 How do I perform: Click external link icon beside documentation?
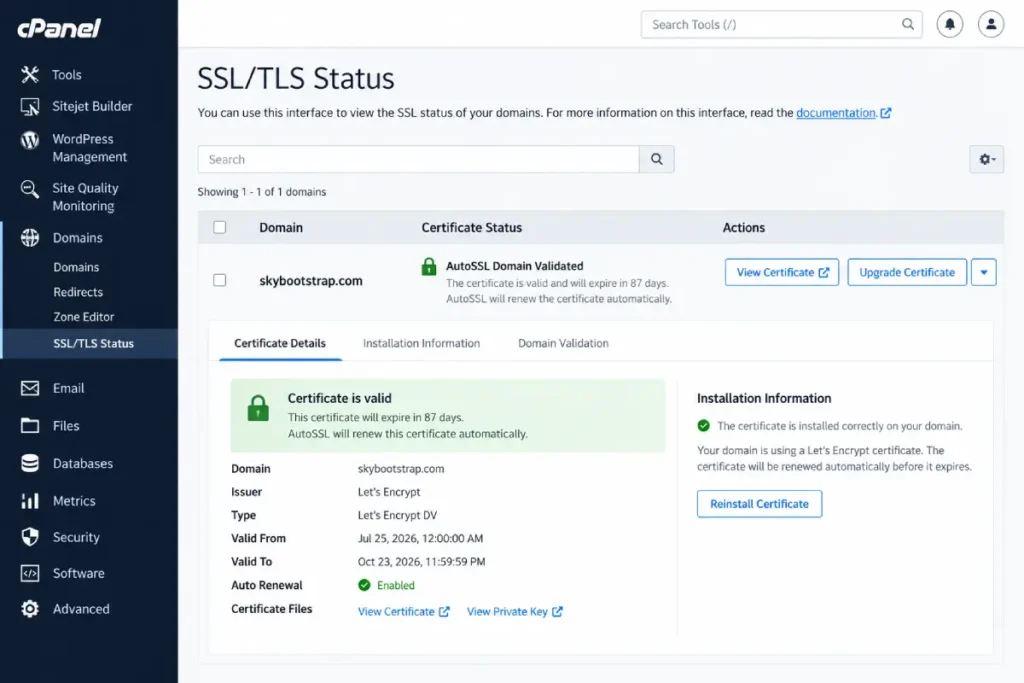point(886,113)
